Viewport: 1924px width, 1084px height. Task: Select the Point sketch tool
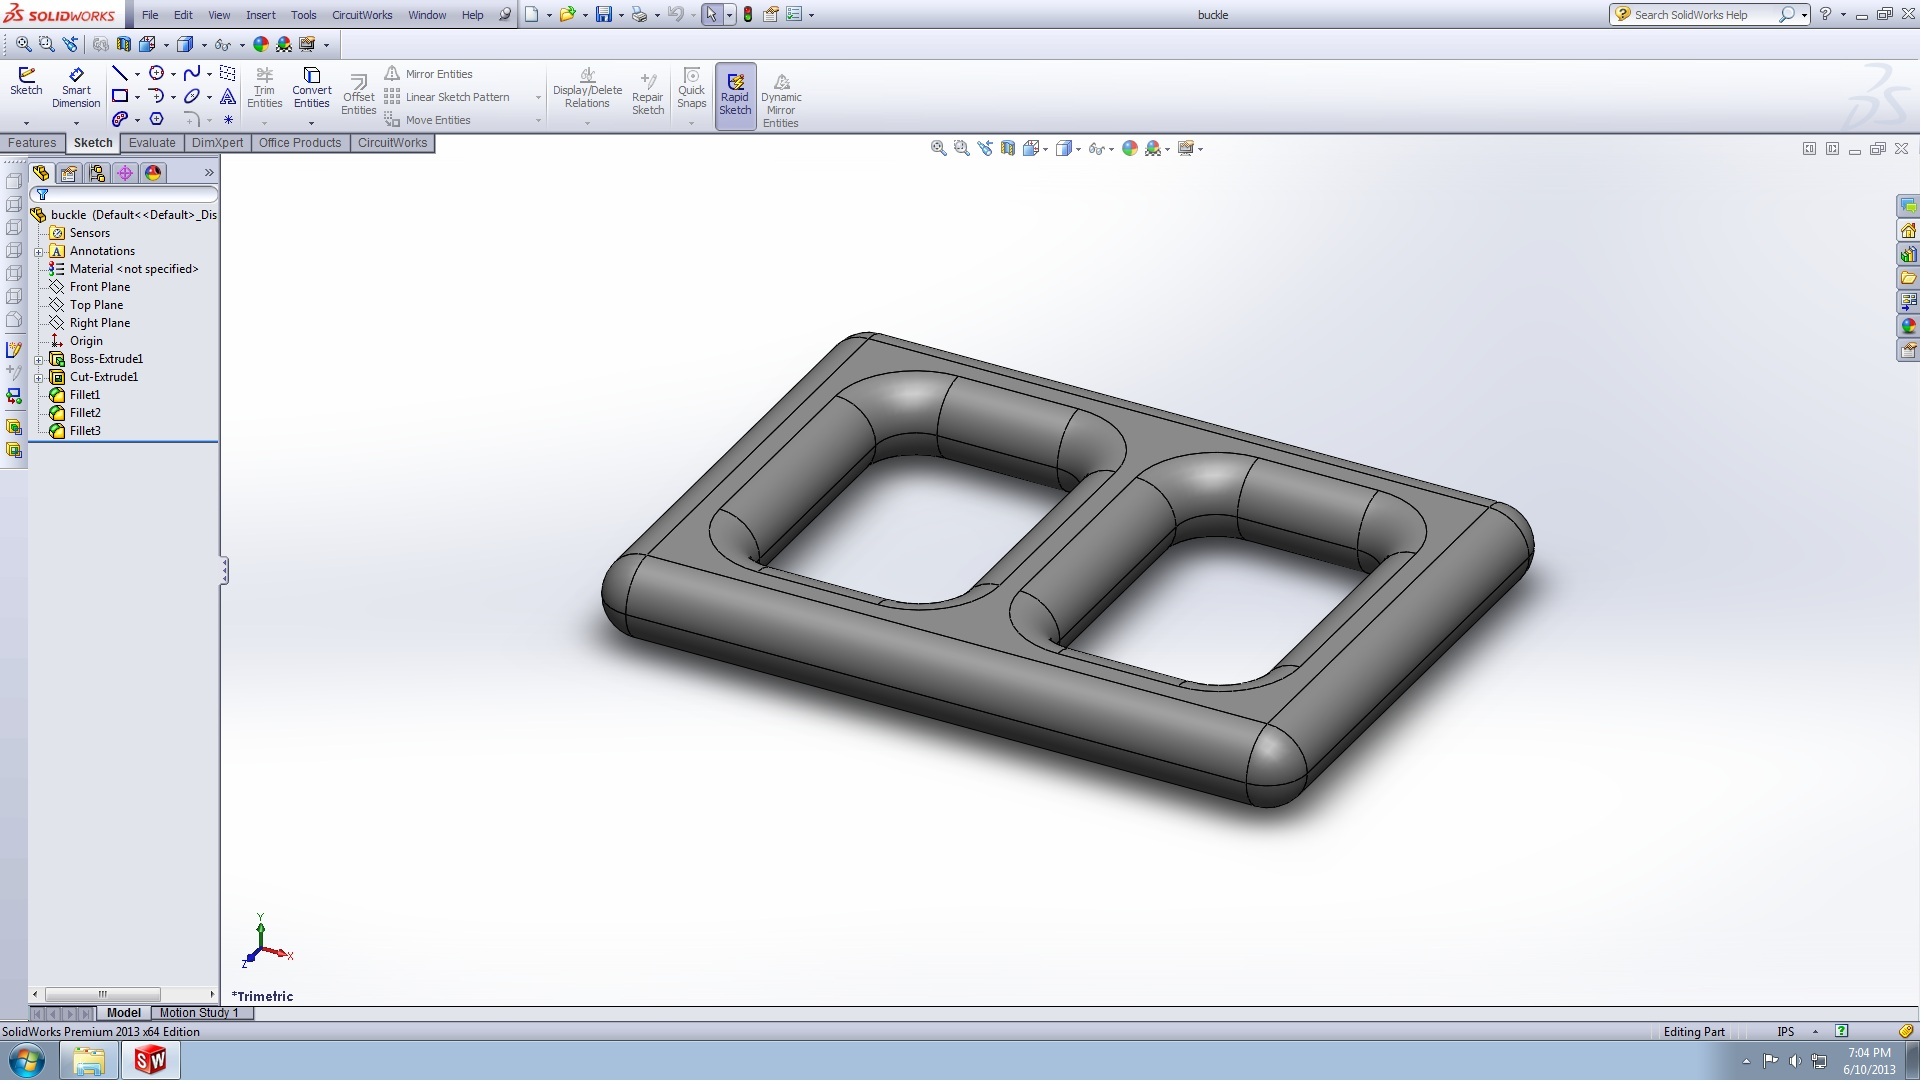point(228,119)
